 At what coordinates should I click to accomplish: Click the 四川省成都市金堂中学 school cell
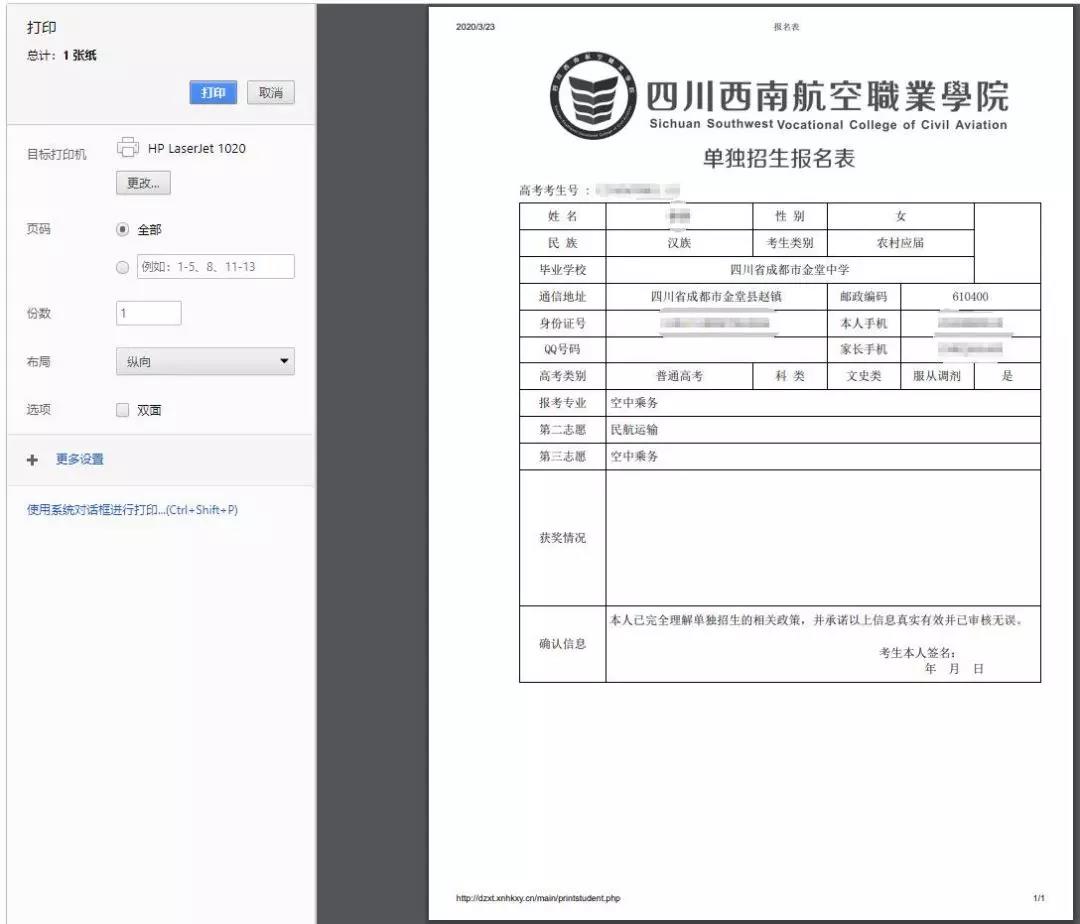pos(789,270)
